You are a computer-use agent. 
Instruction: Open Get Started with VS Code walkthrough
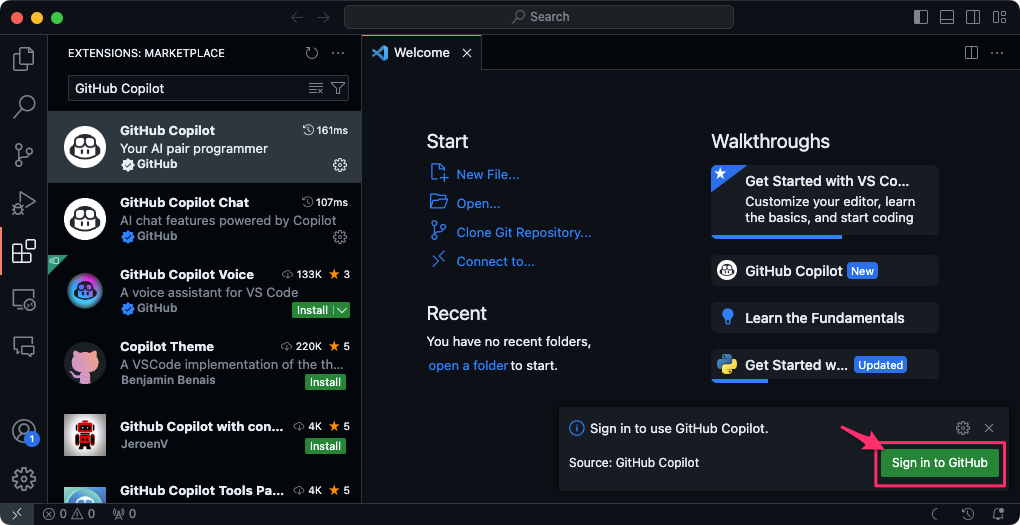pos(825,202)
